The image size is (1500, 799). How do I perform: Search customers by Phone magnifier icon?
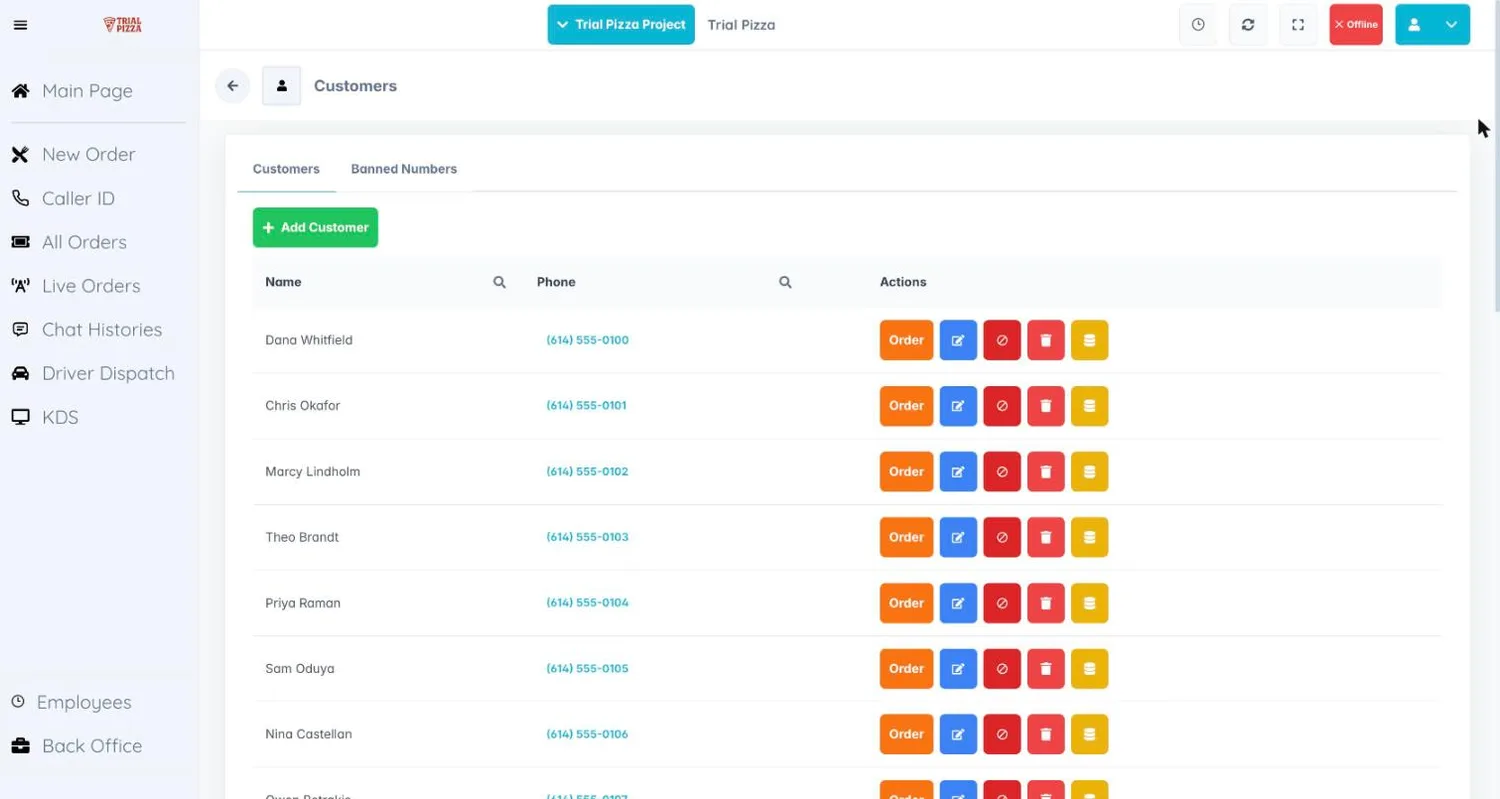point(785,282)
